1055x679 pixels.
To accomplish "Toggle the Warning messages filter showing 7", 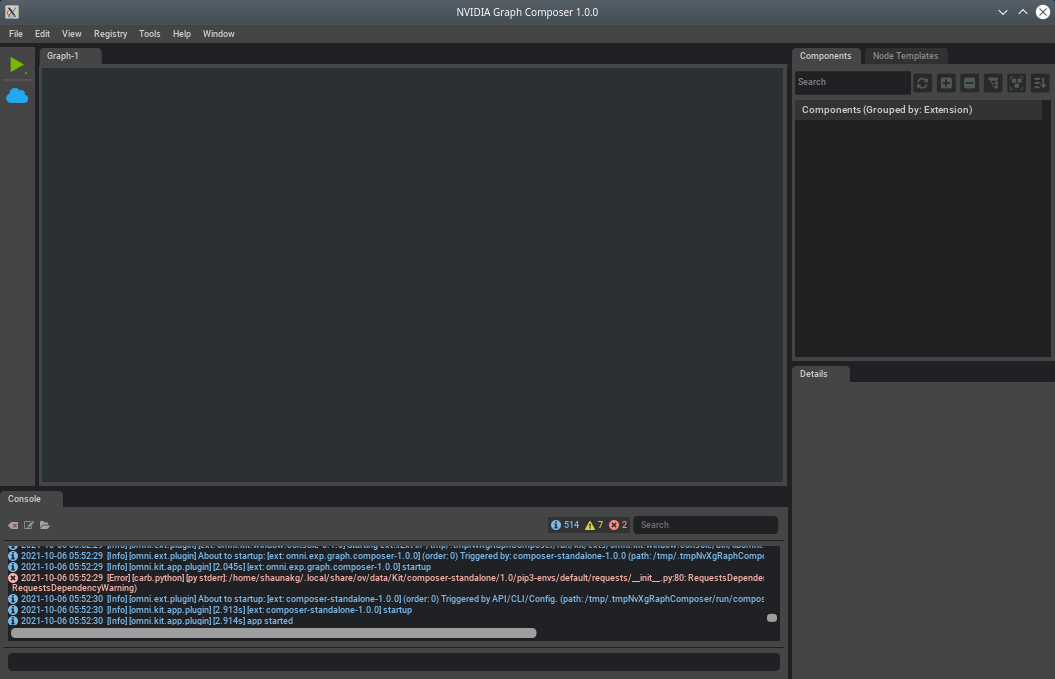I will [594, 525].
